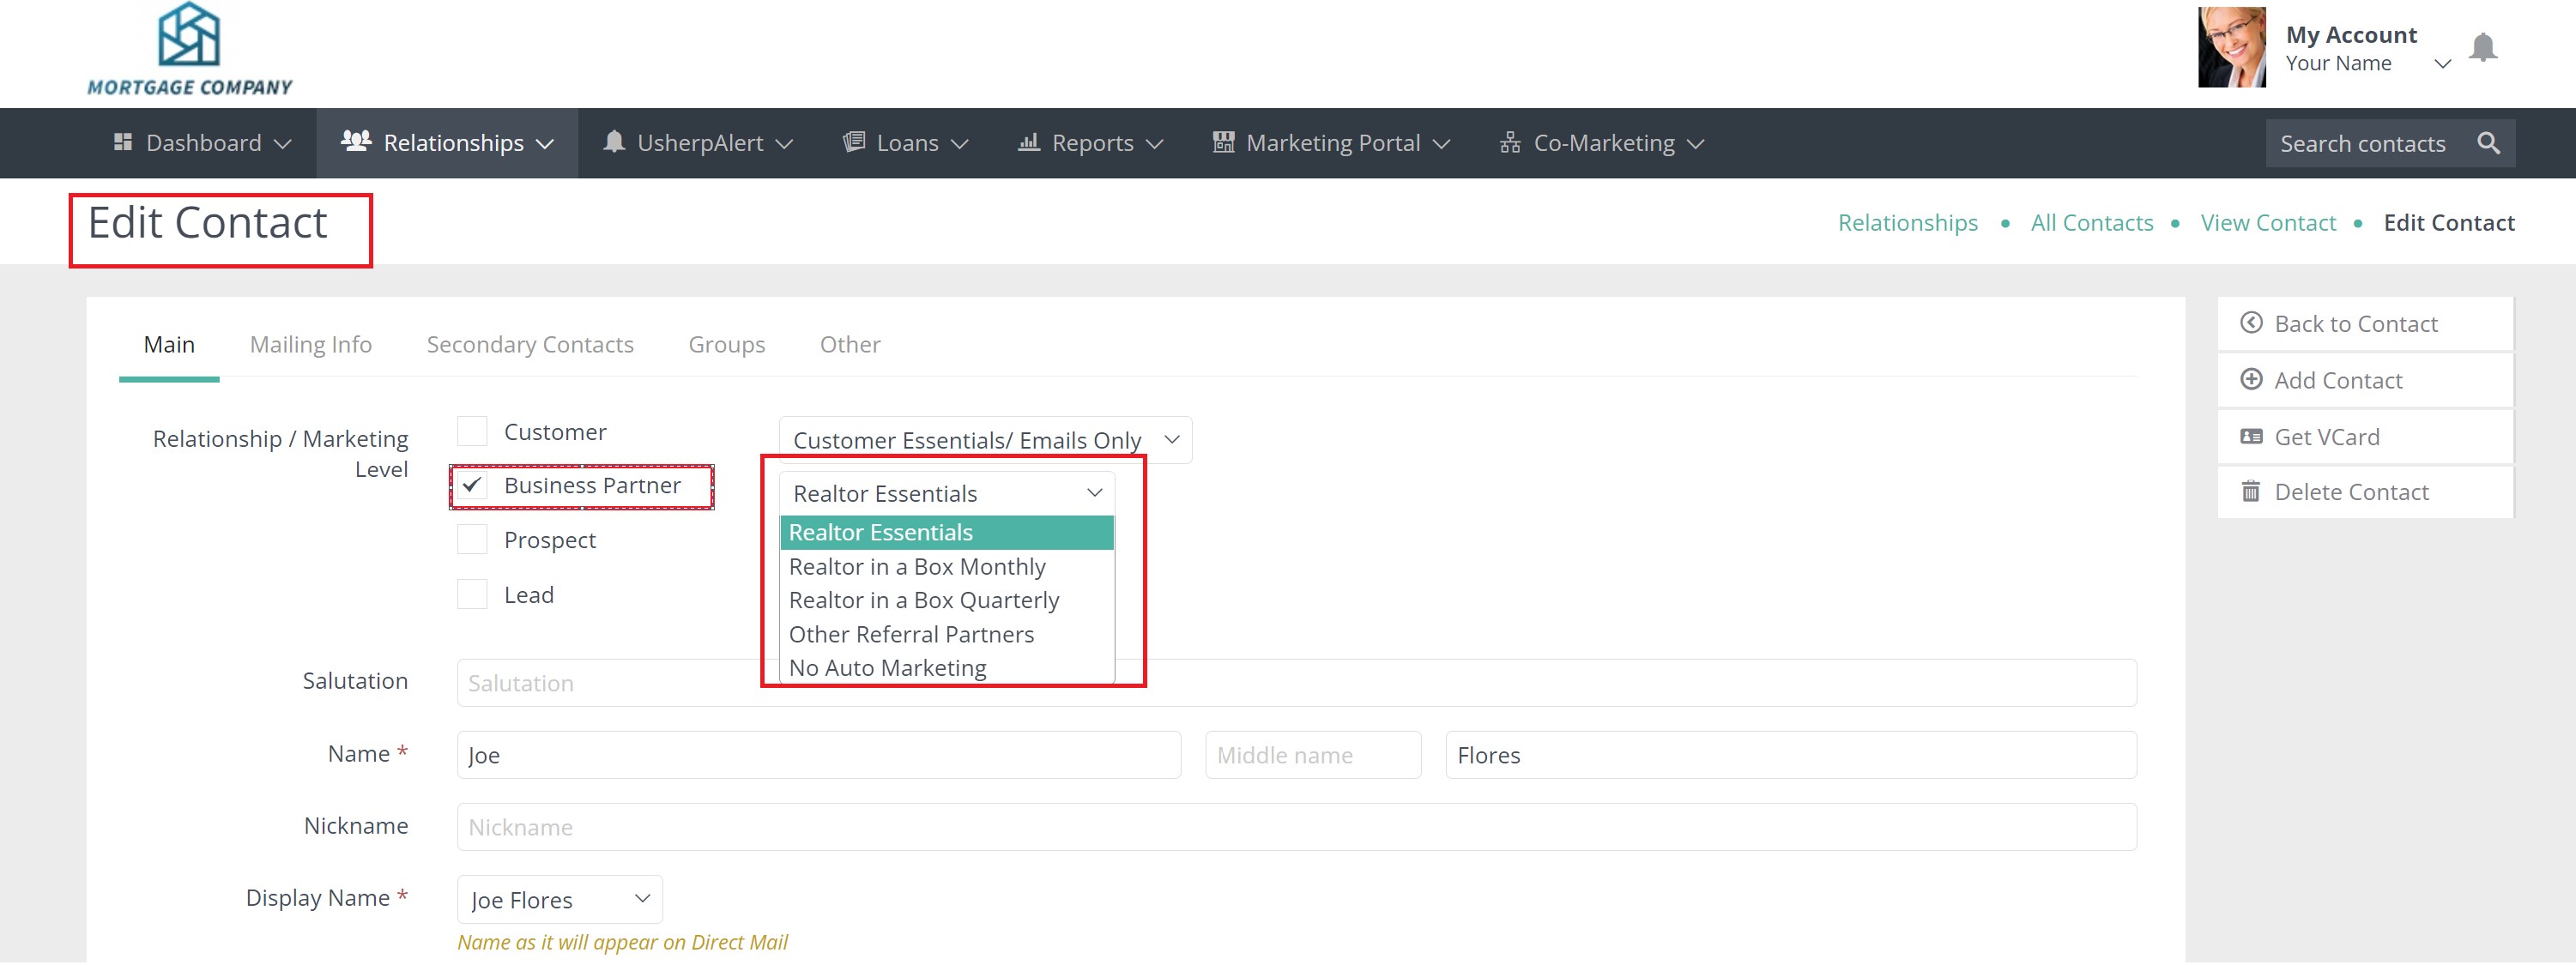Go to All Contacts breadcrumb link

click(x=2091, y=223)
